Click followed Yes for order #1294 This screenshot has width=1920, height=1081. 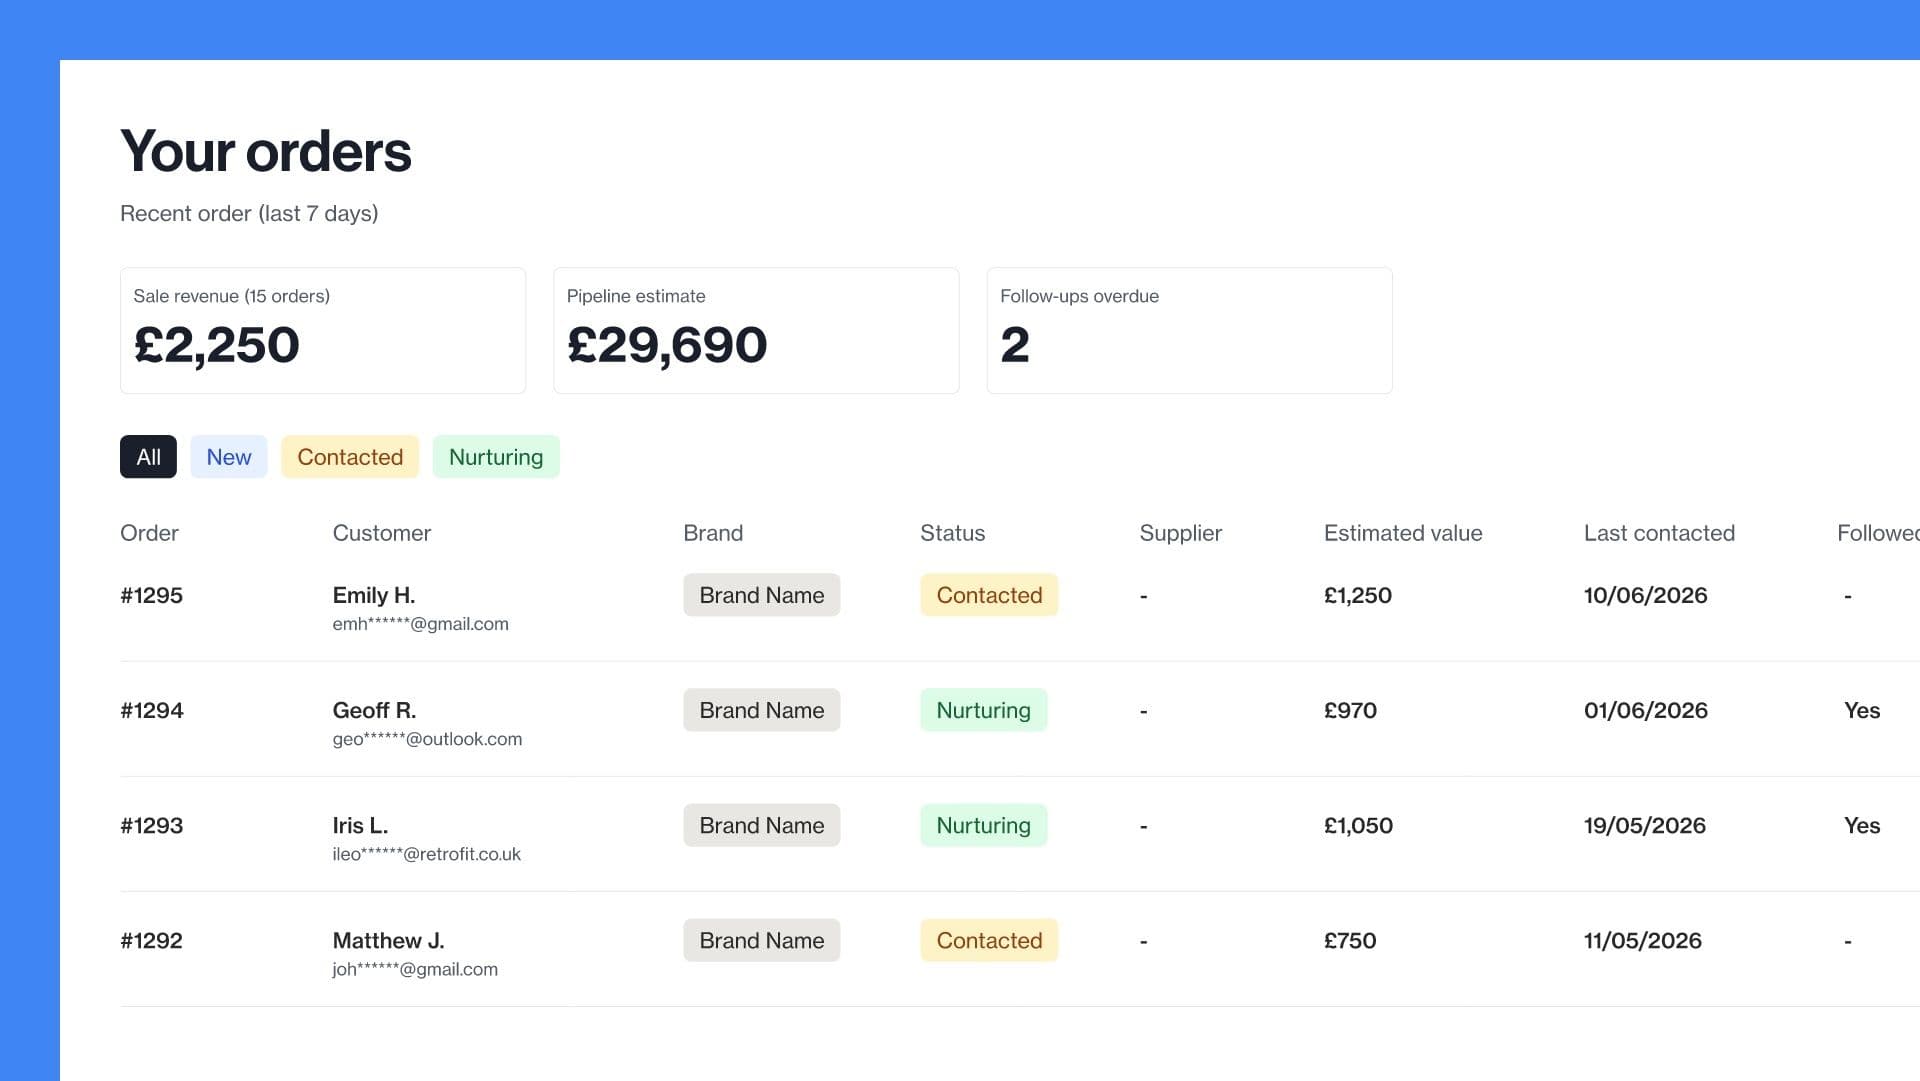click(x=1862, y=710)
